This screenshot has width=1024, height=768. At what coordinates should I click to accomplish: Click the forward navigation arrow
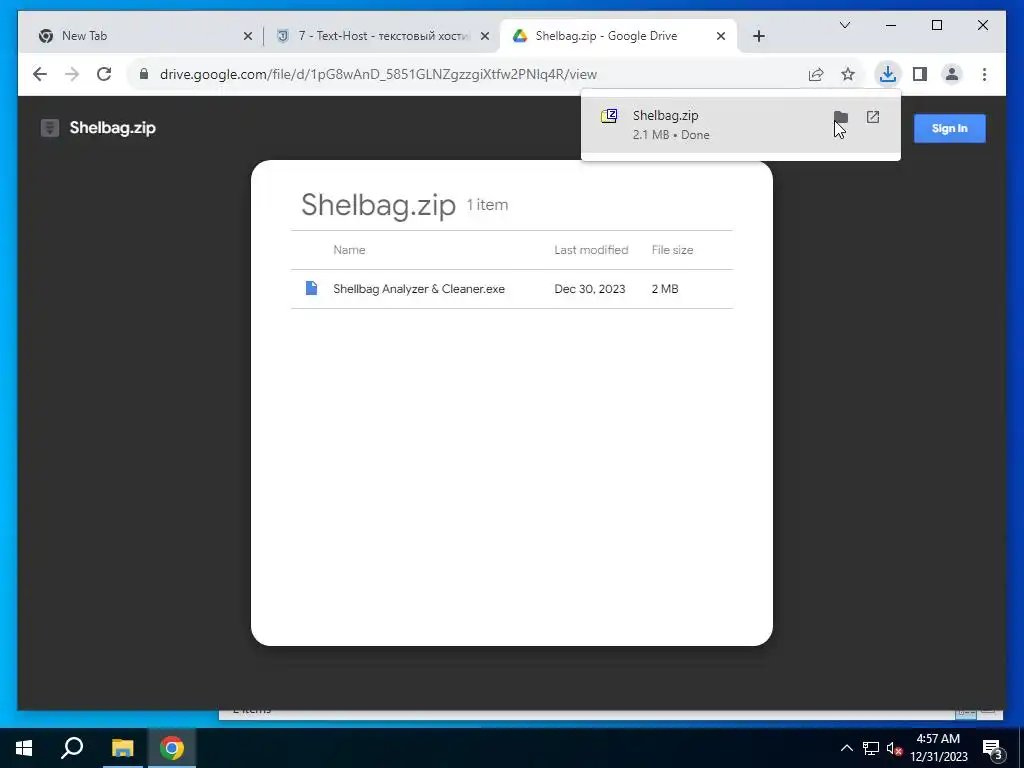[72, 74]
